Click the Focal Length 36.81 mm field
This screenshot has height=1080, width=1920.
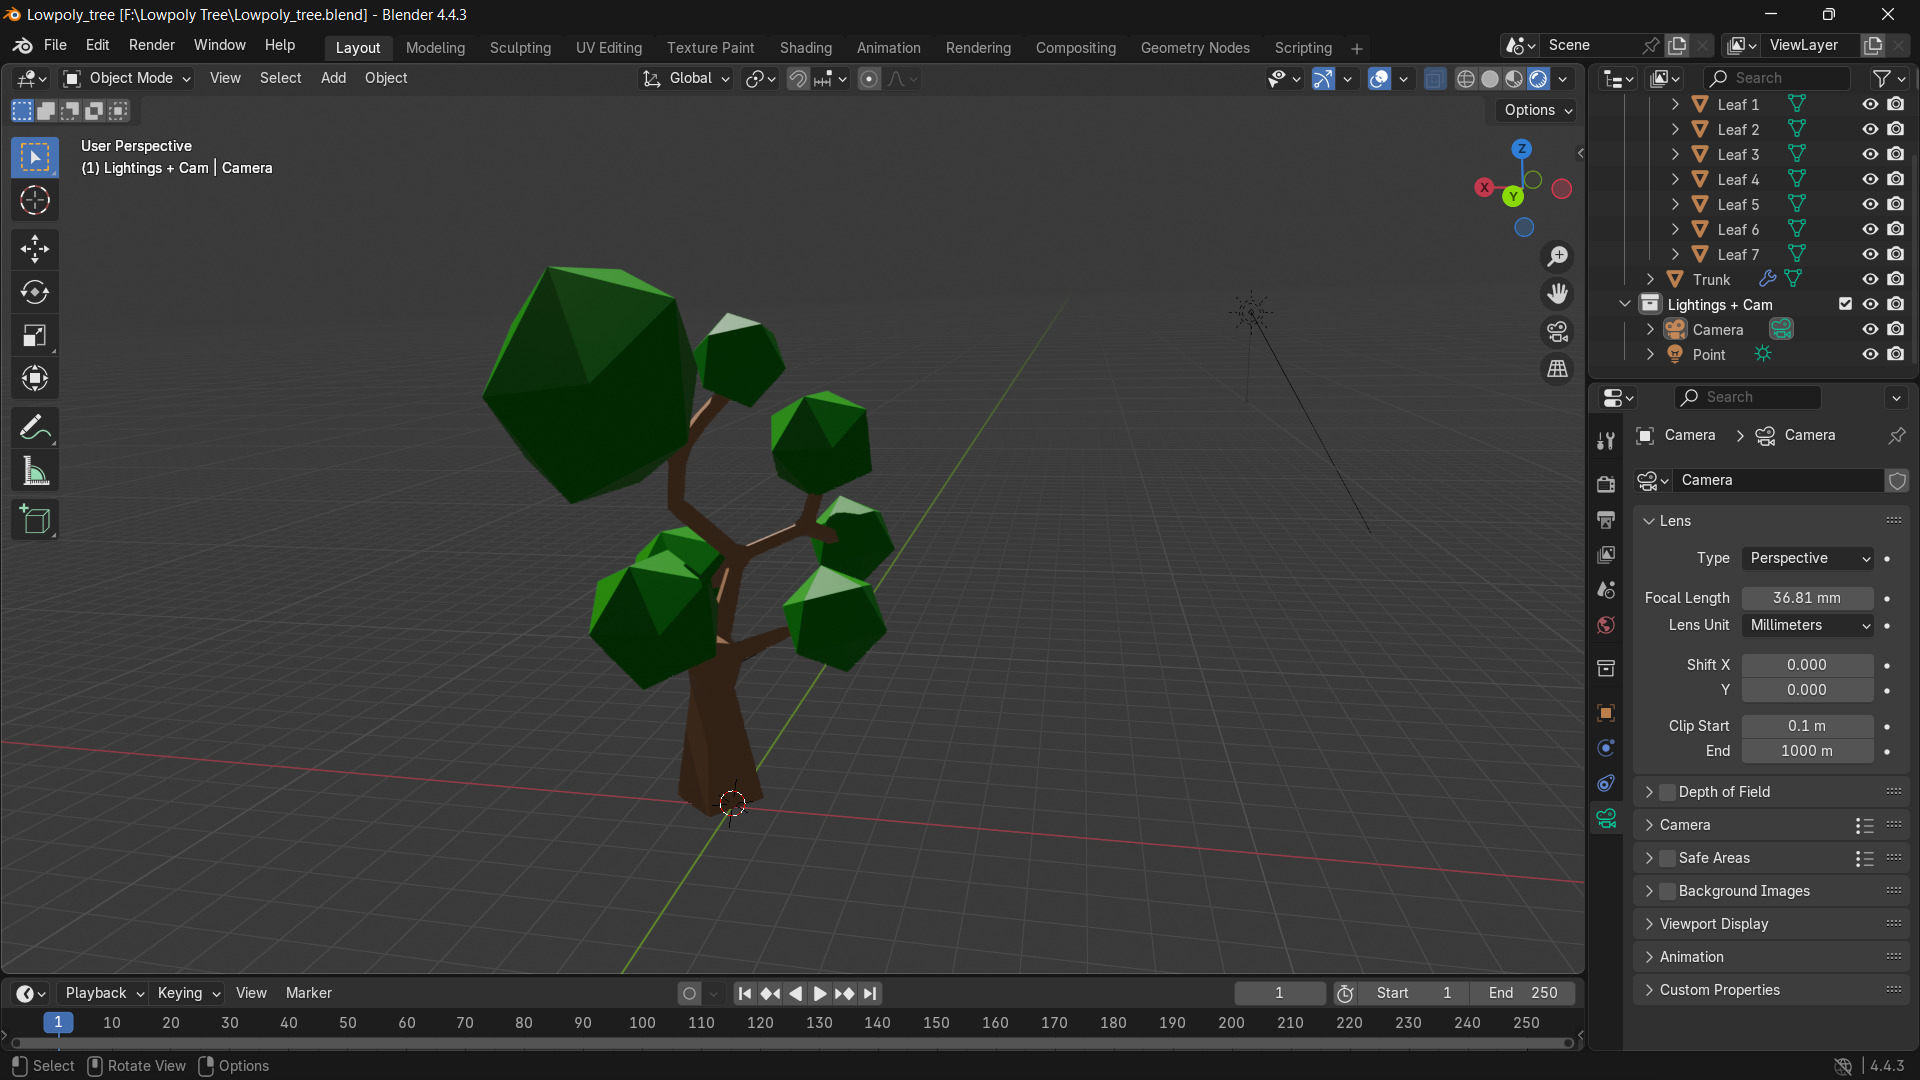(1807, 598)
